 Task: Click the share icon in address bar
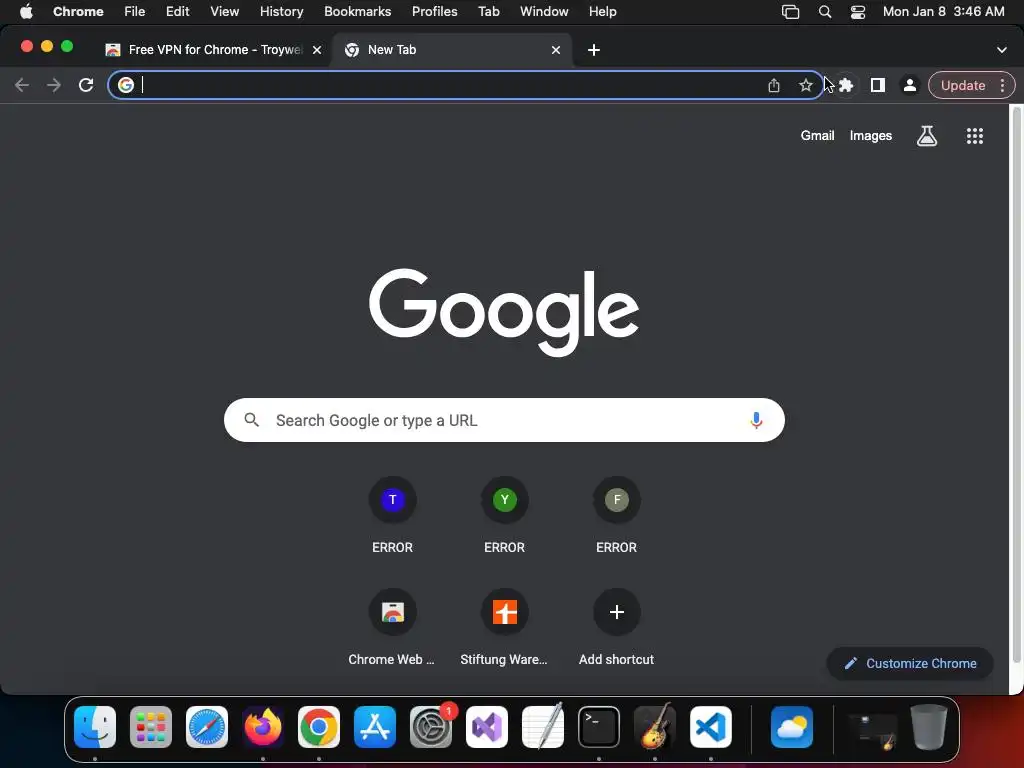[774, 85]
